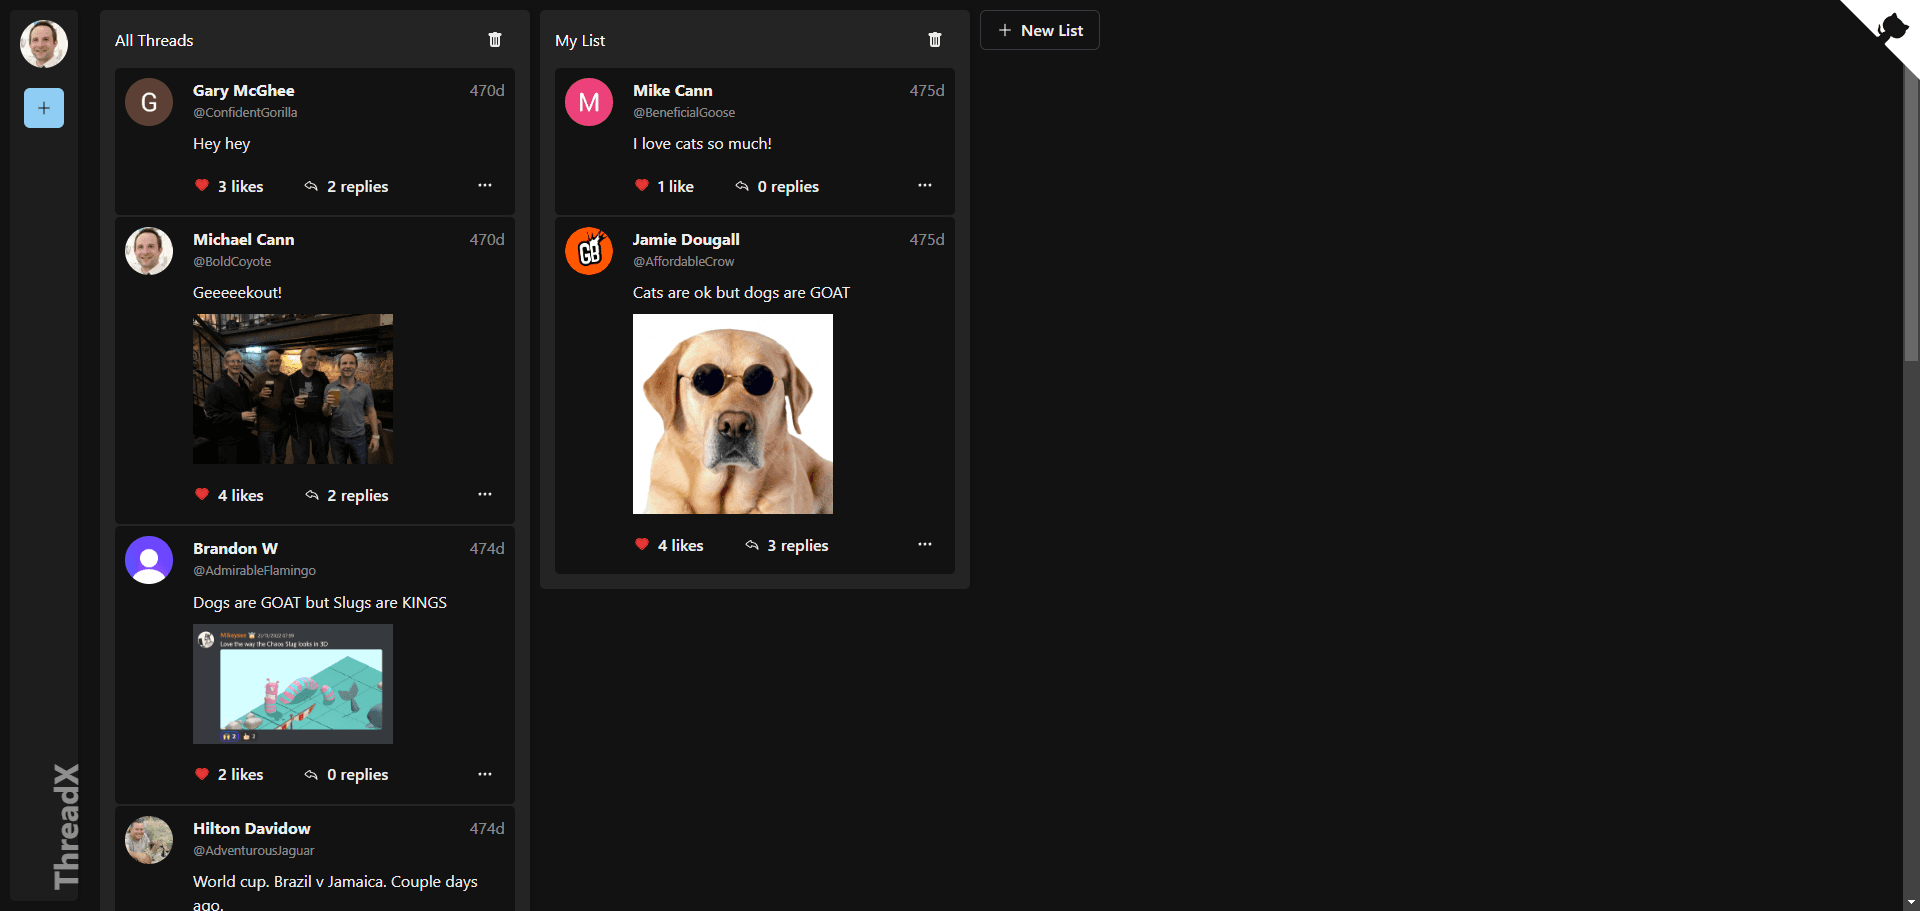Like Brandon W's slugs post
Screen dimensions: 1920x911
203,774
